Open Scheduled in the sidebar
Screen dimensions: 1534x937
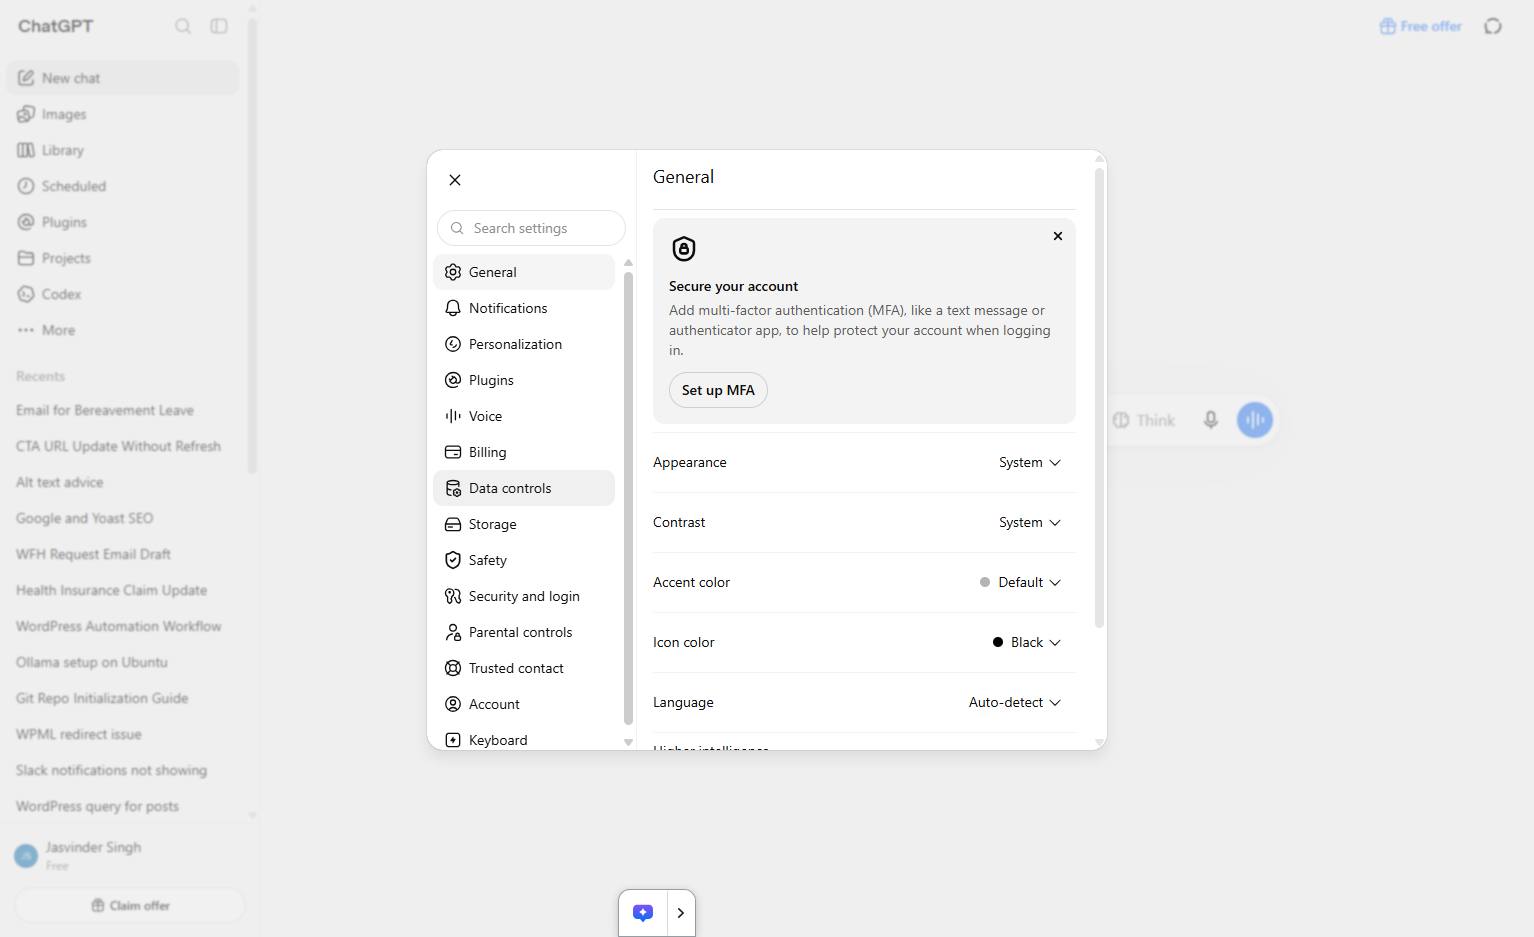122,186
